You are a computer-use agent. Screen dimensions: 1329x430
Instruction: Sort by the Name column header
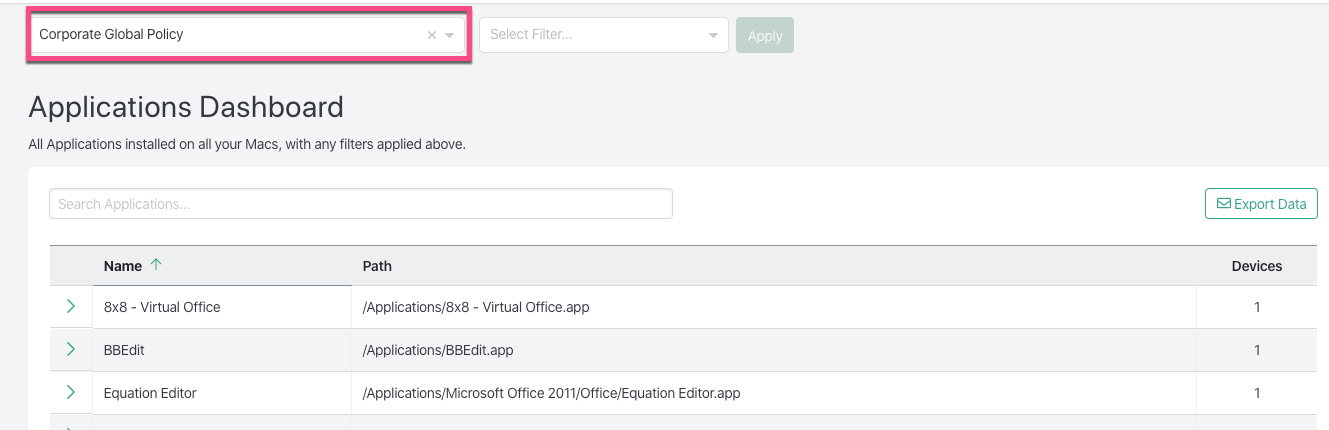123,266
